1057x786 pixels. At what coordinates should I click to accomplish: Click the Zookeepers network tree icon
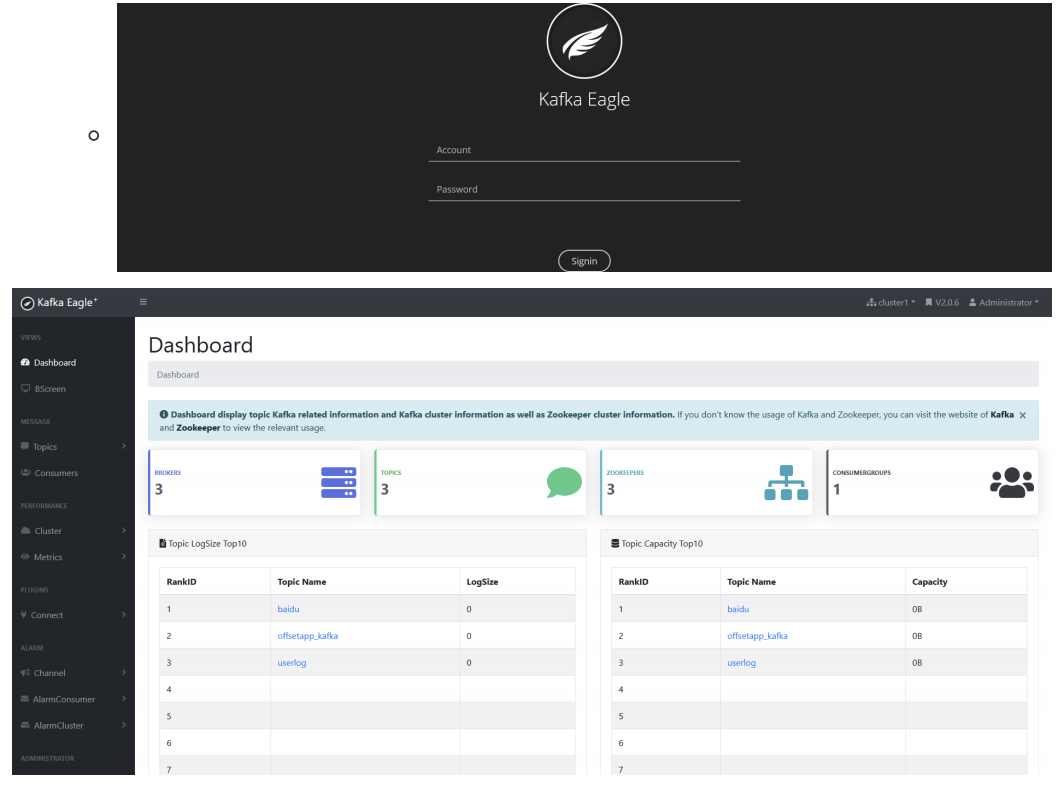click(786, 483)
